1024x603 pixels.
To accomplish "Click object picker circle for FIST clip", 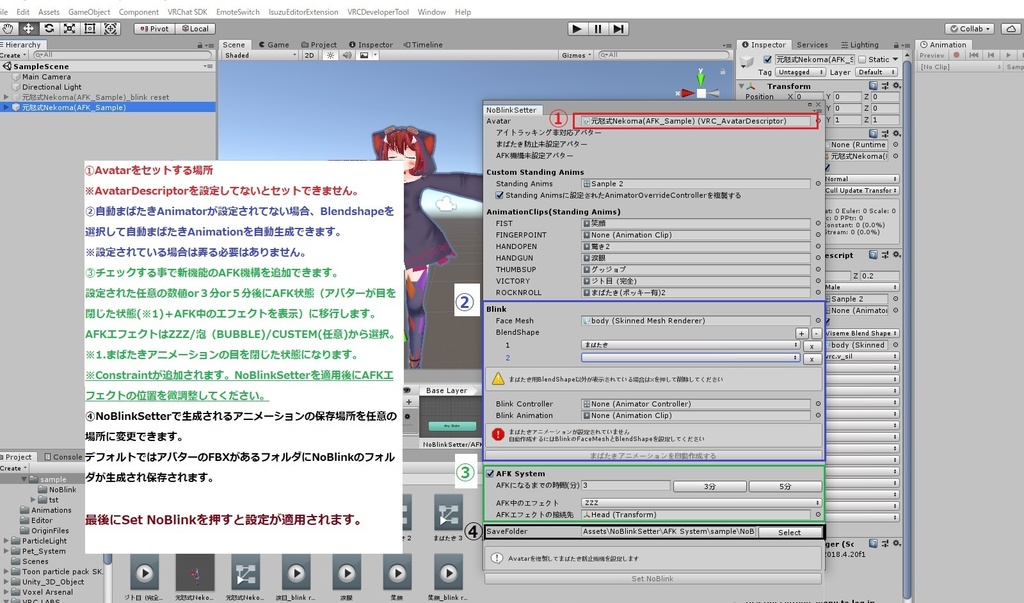I will (818, 223).
